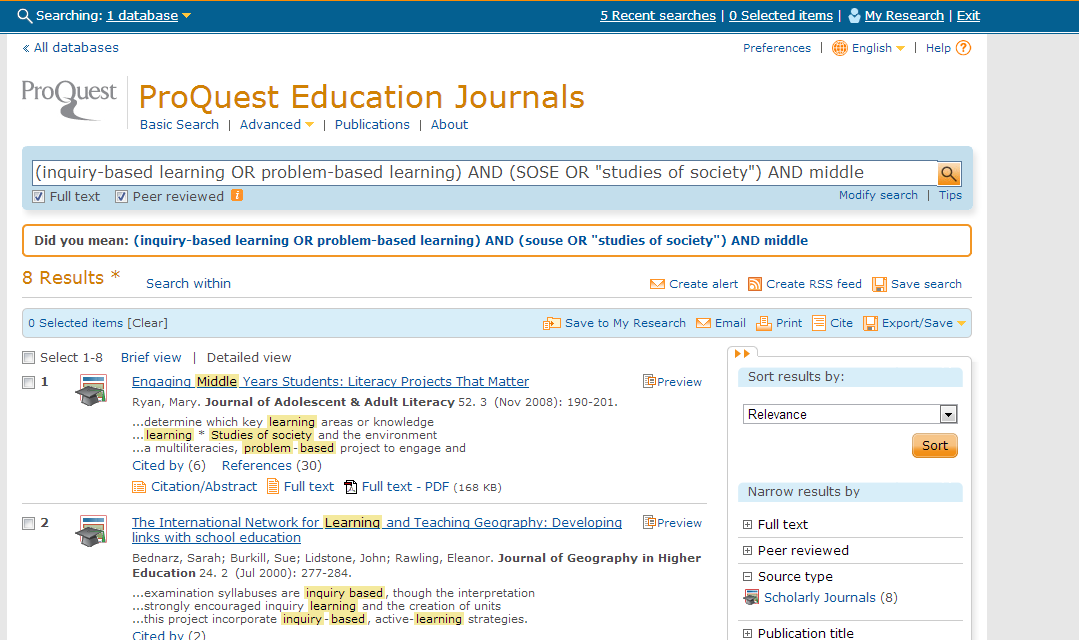Screen dimensions: 1079x640
Task: Click Save to My Research icon
Action: click(551, 323)
